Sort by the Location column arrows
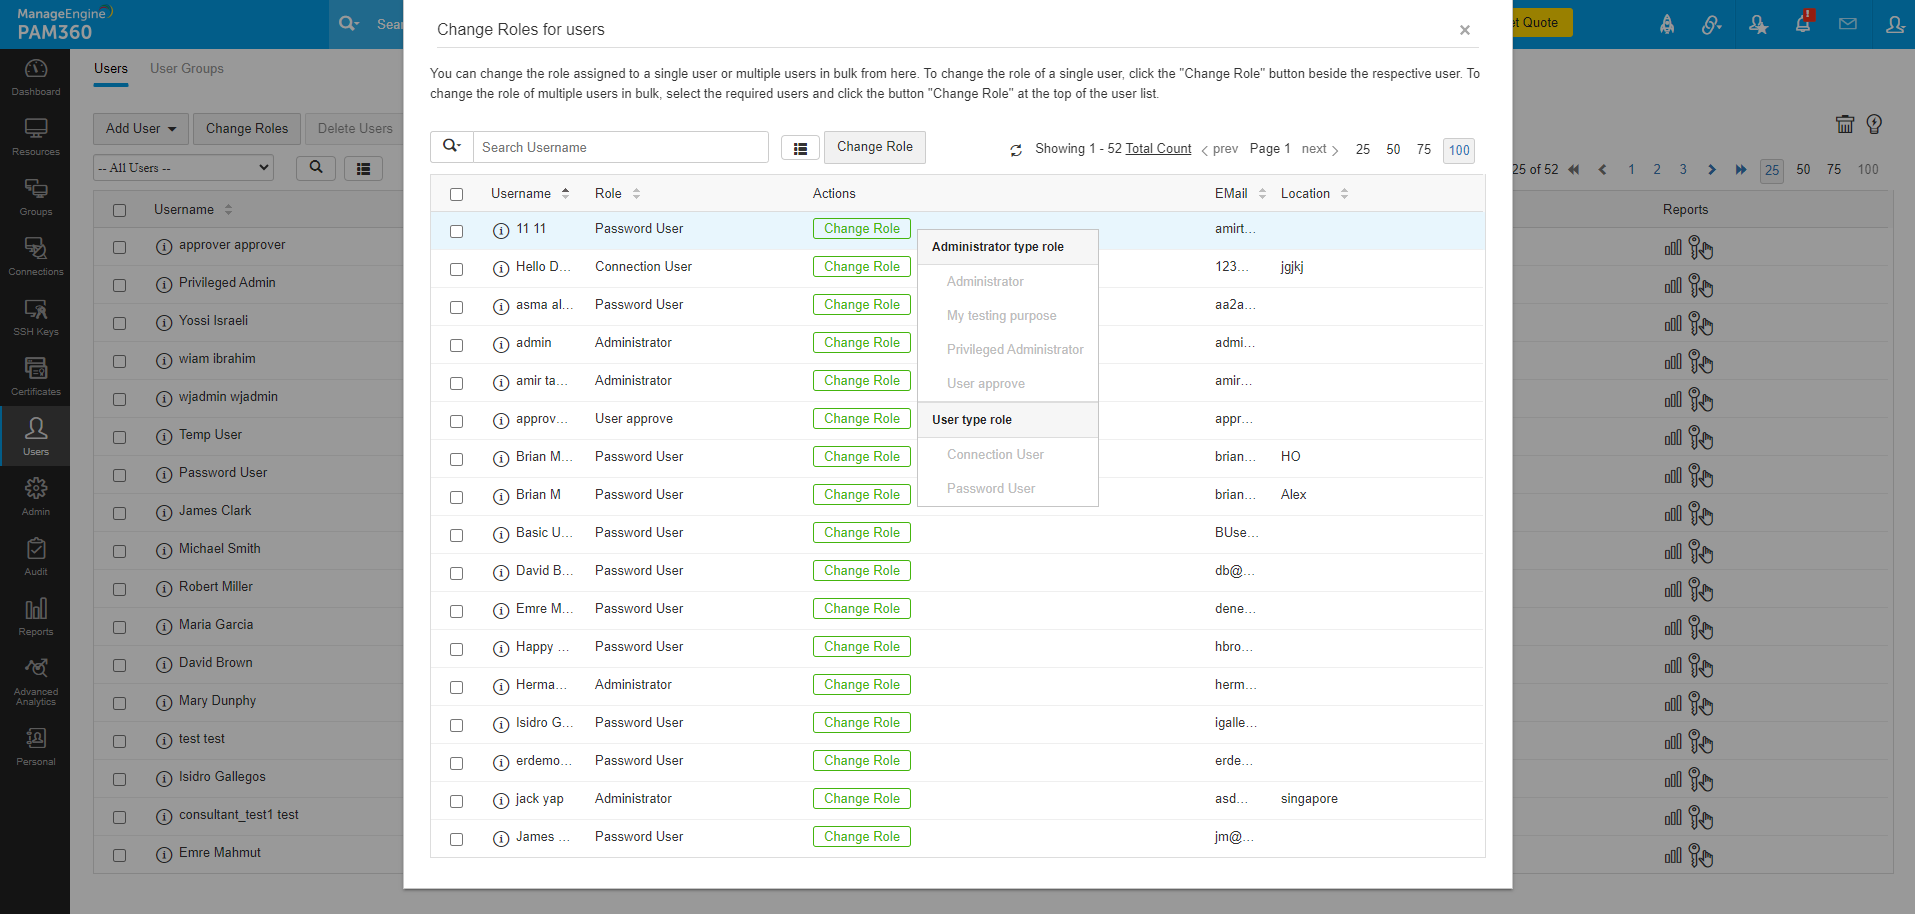Image resolution: width=1915 pixels, height=914 pixels. 1344,194
